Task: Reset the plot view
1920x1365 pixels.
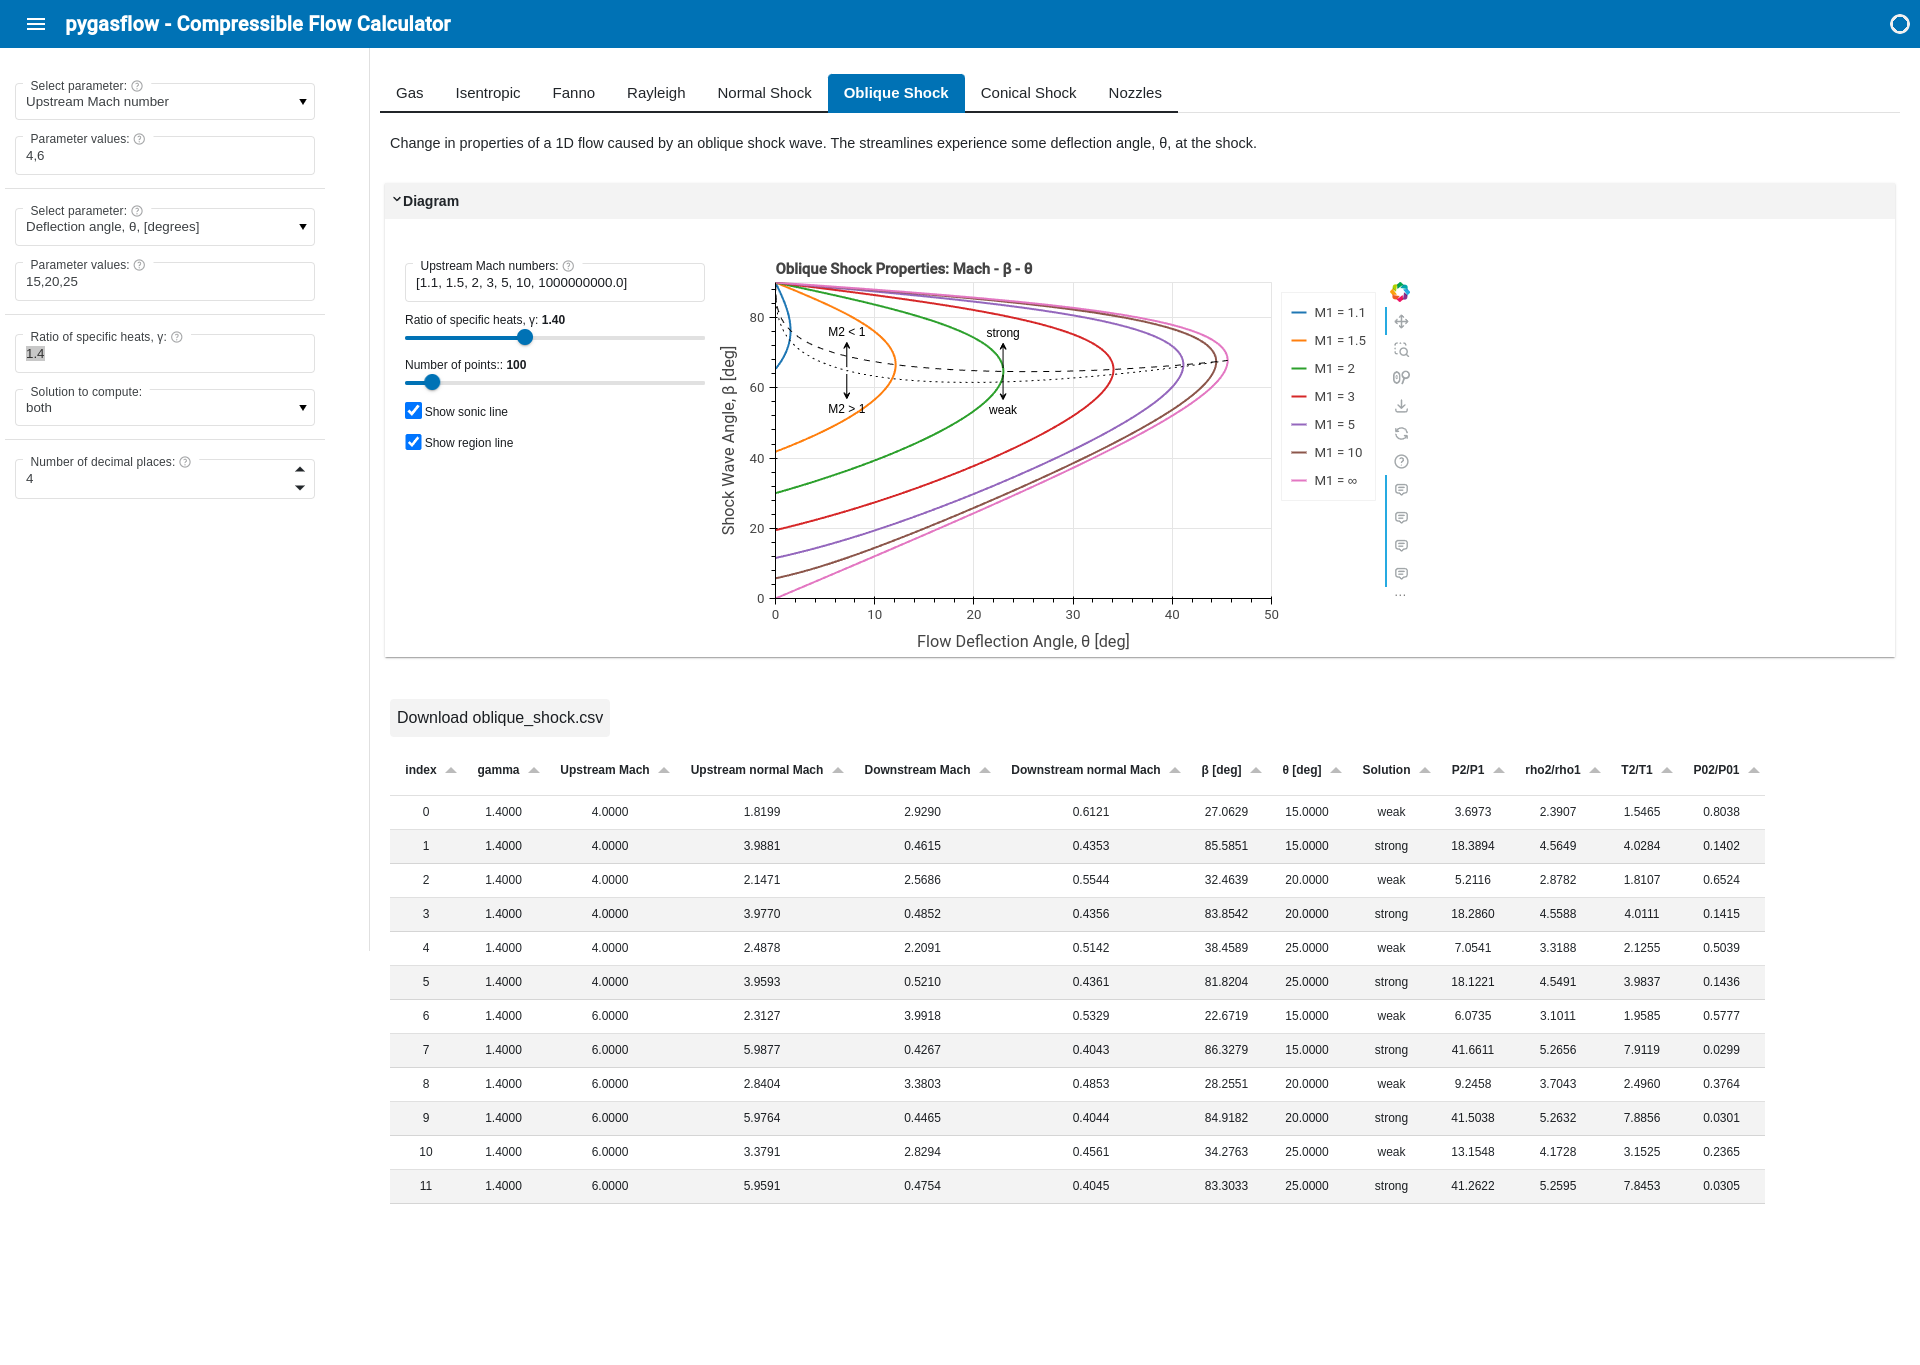Action: coord(1401,434)
